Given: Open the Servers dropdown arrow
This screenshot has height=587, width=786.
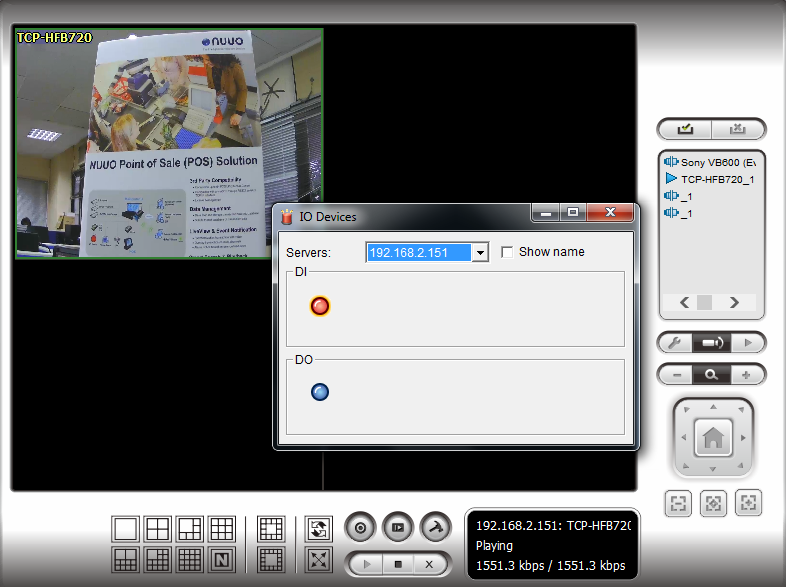Looking at the screenshot, I should pyautogui.click(x=480, y=253).
